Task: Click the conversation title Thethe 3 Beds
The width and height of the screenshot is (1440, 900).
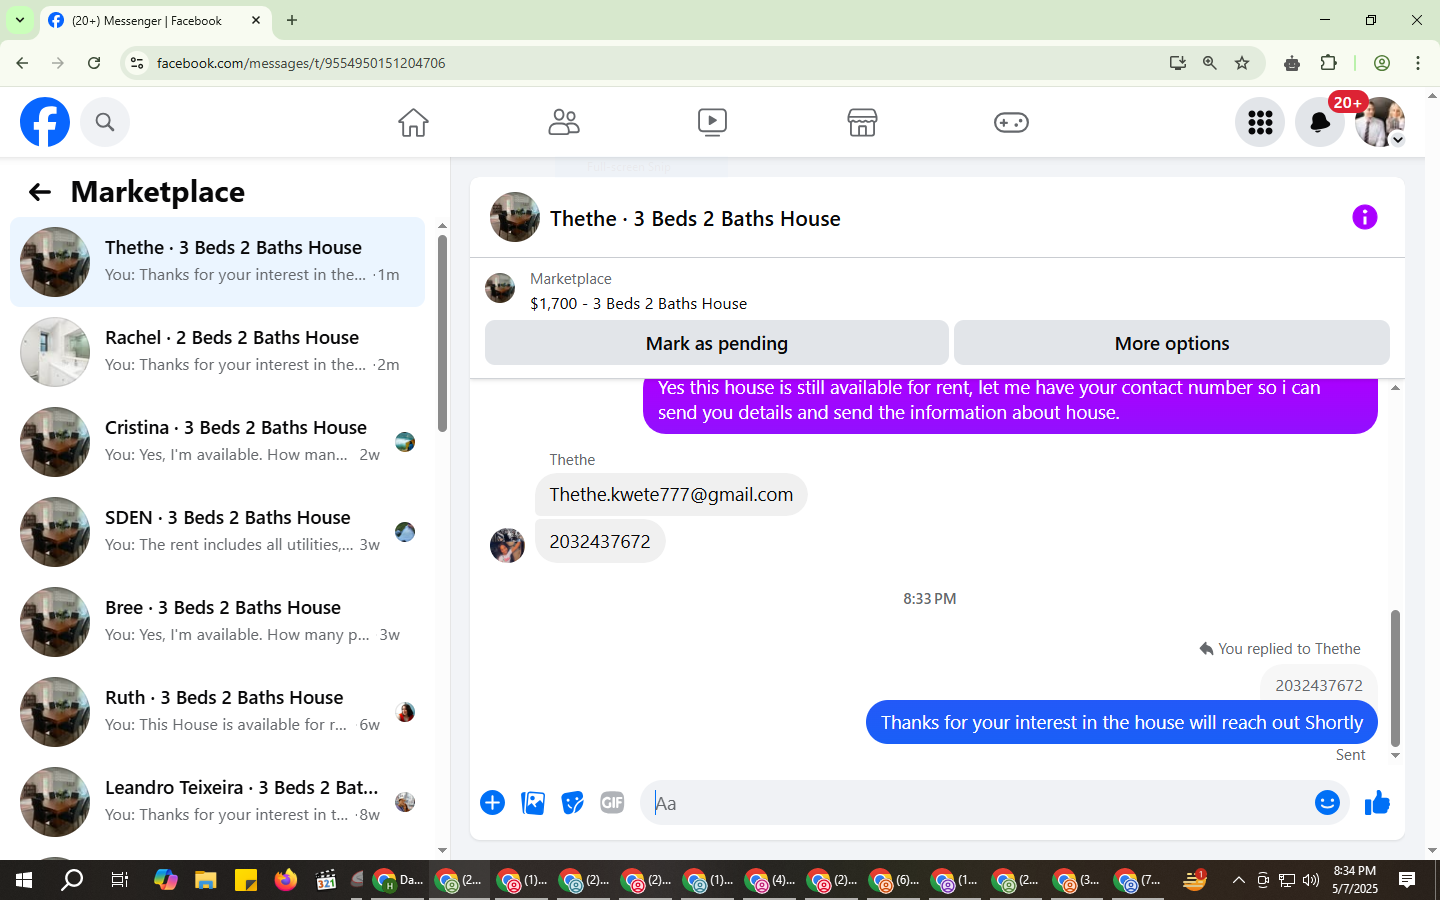Action: point(695,218)
